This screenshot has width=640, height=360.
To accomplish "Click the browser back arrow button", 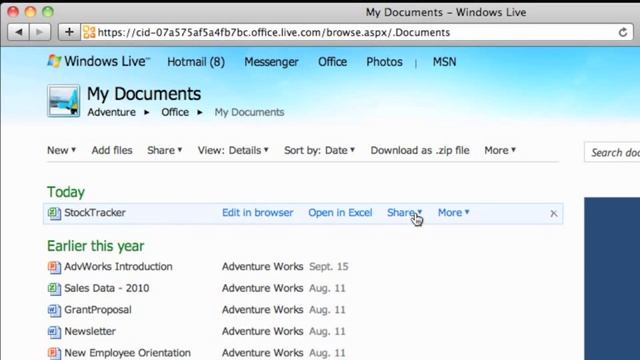I will (x=18, y=32).
